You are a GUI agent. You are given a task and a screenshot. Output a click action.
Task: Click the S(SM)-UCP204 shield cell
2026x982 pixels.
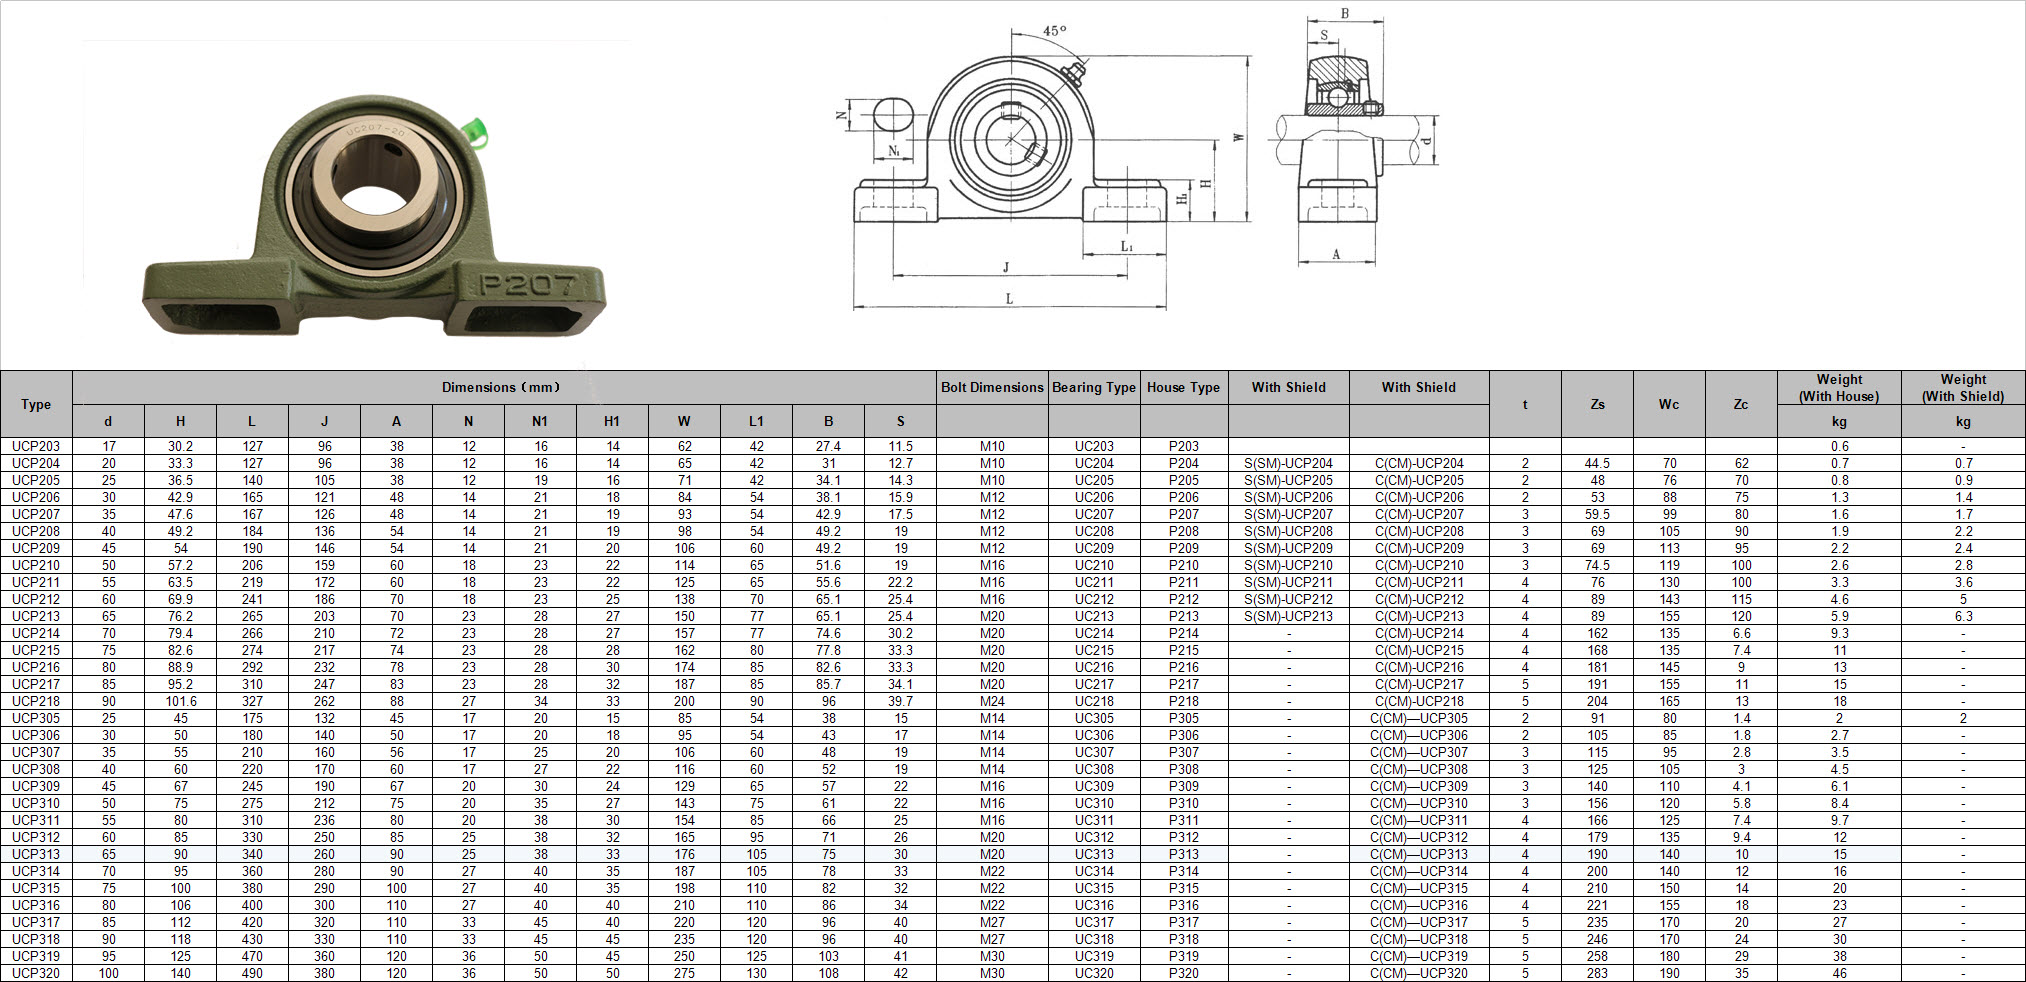1288,463
